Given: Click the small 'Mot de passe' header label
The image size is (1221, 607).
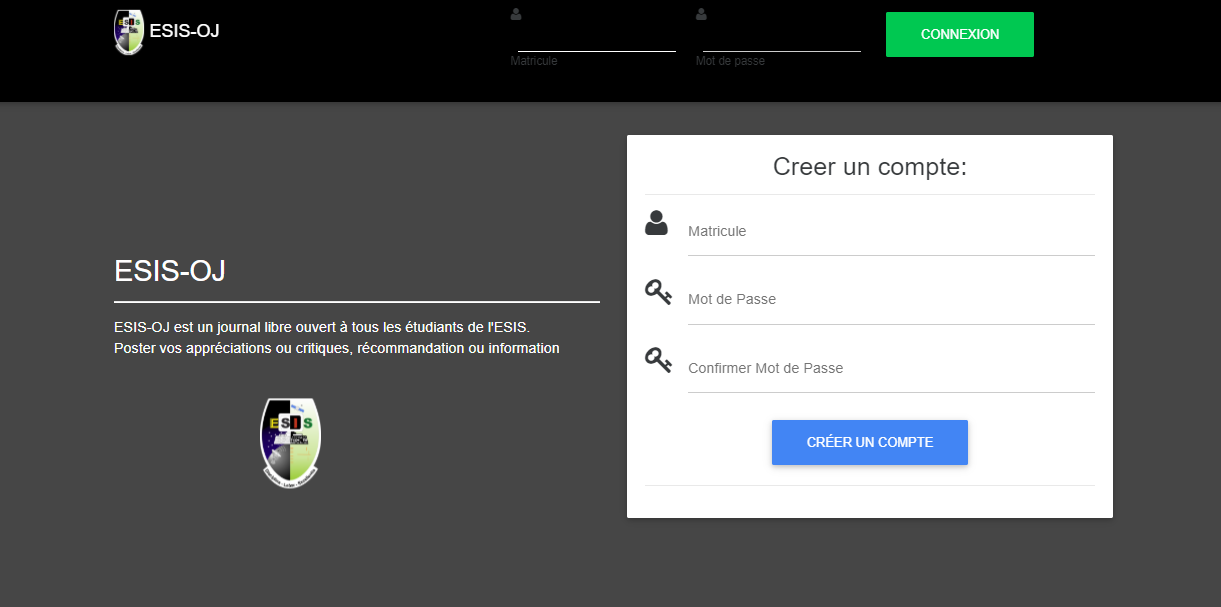Looking at the screenshot, I should click(x=730, y=61).
